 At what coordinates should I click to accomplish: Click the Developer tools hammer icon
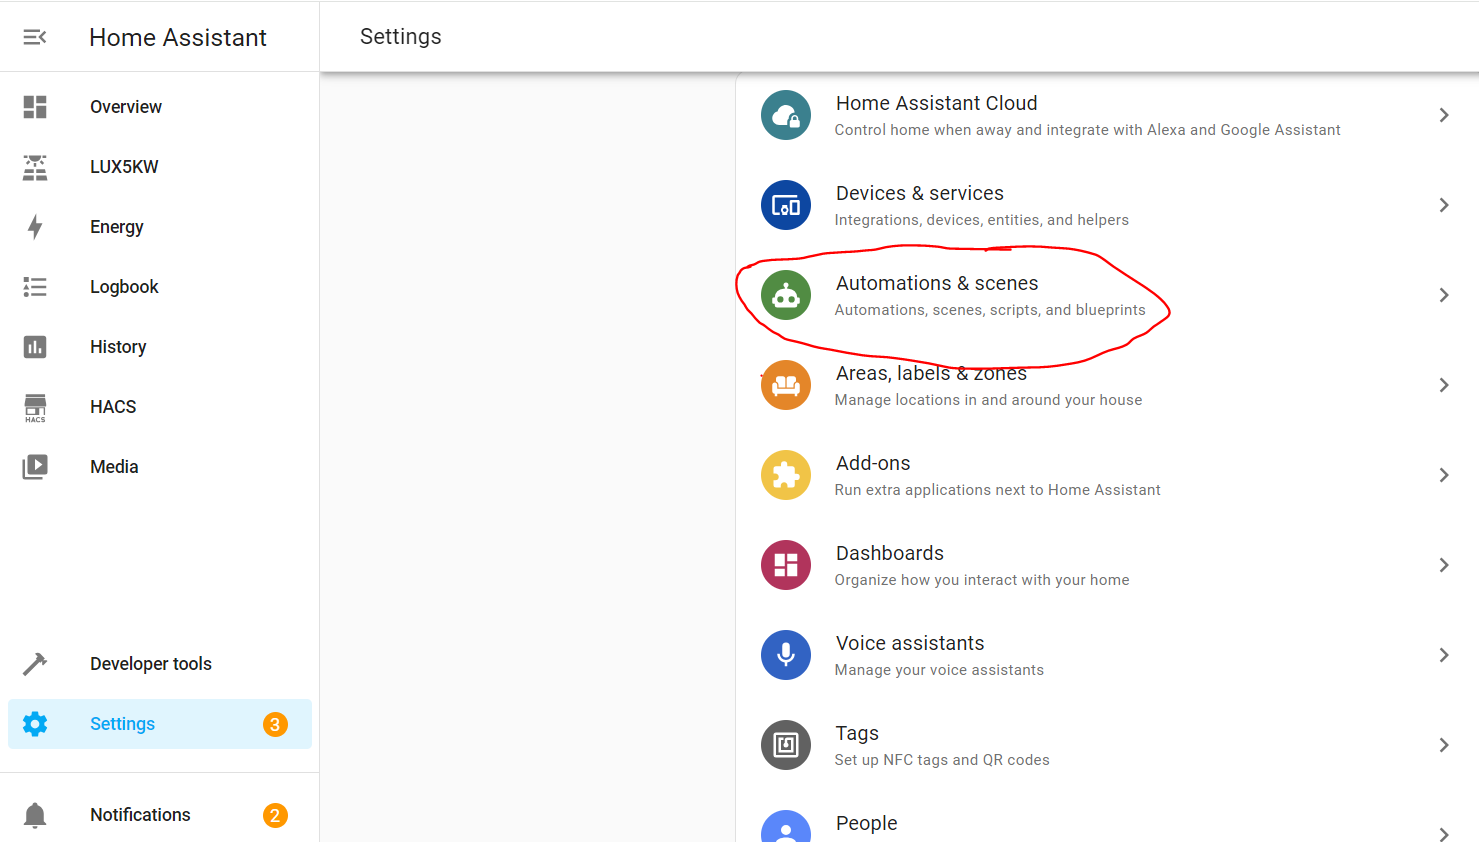[x=35, y=664]
